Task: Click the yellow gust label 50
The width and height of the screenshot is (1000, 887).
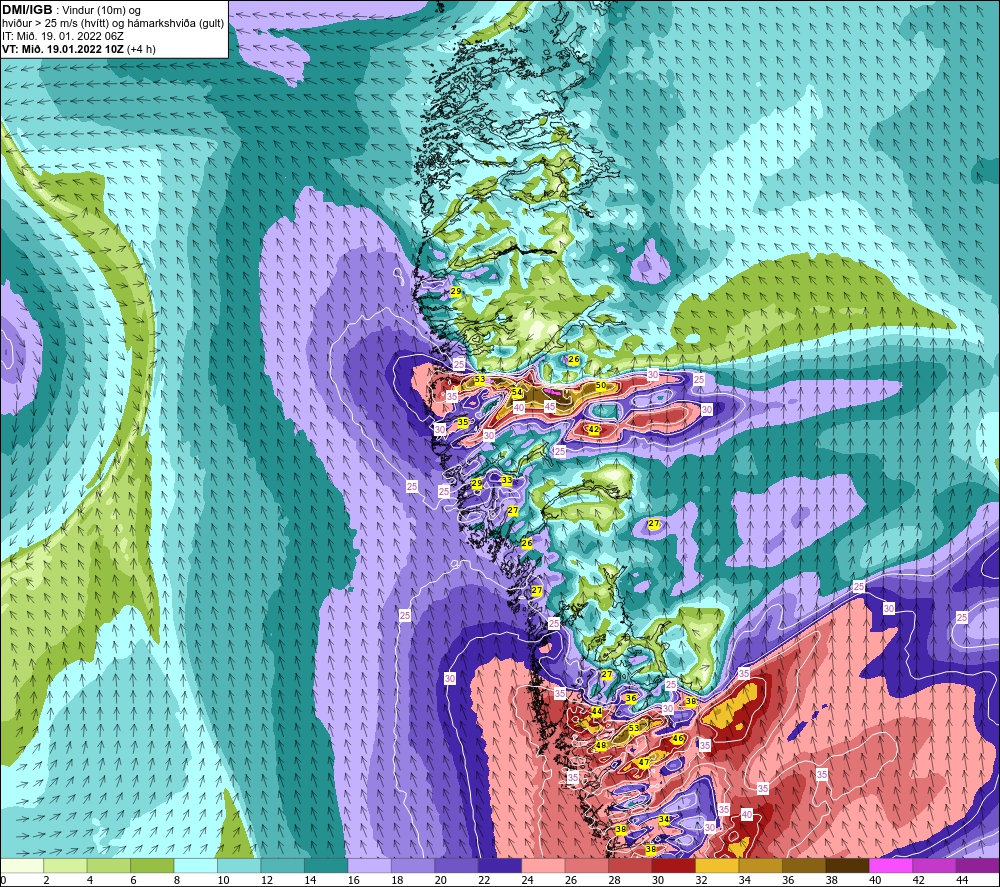Action: pos(601,385)
